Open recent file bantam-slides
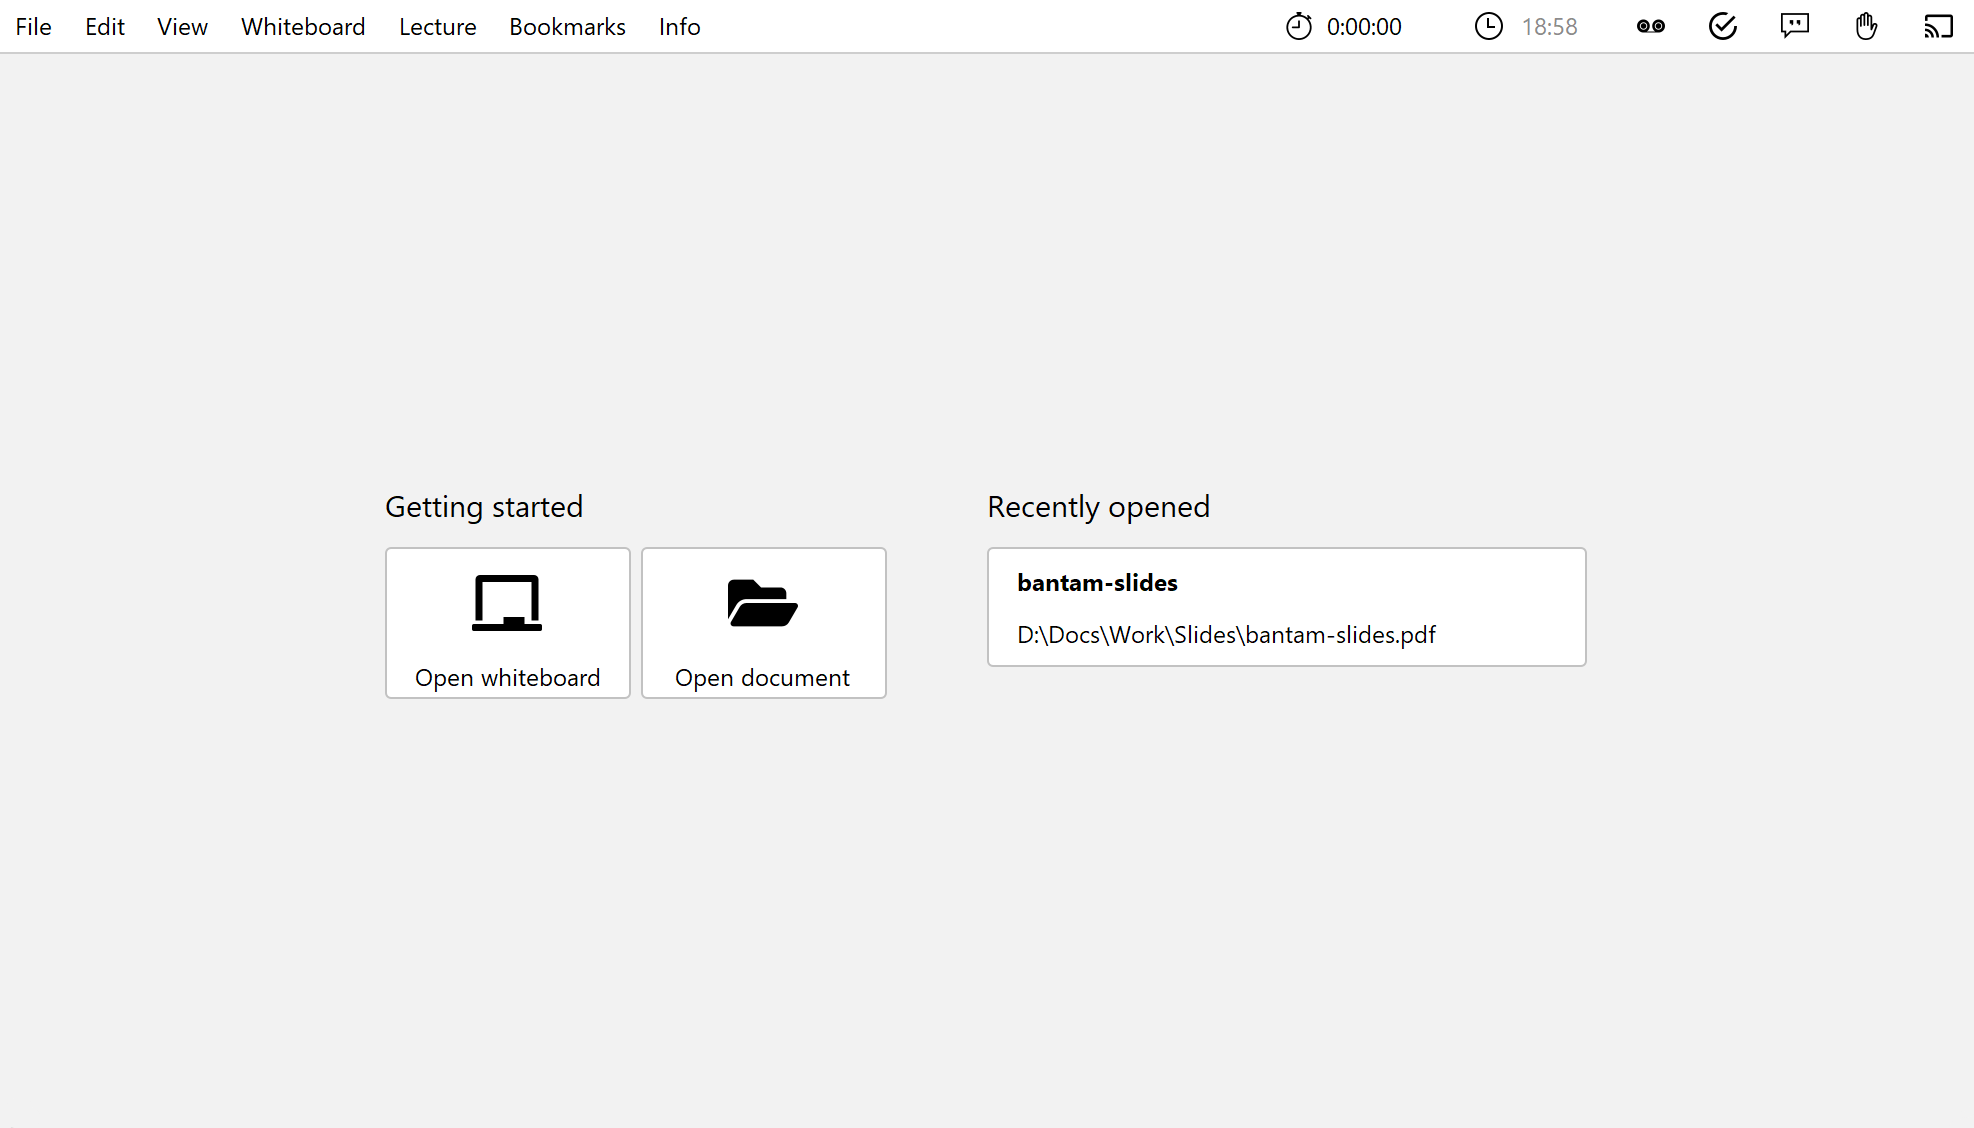 (x=1286, y=607)
